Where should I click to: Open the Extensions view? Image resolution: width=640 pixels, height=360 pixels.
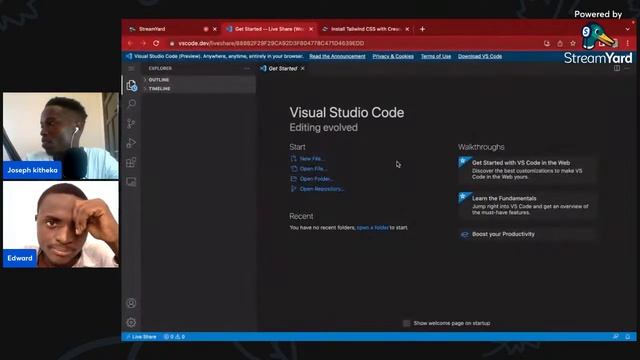point(131,162)
